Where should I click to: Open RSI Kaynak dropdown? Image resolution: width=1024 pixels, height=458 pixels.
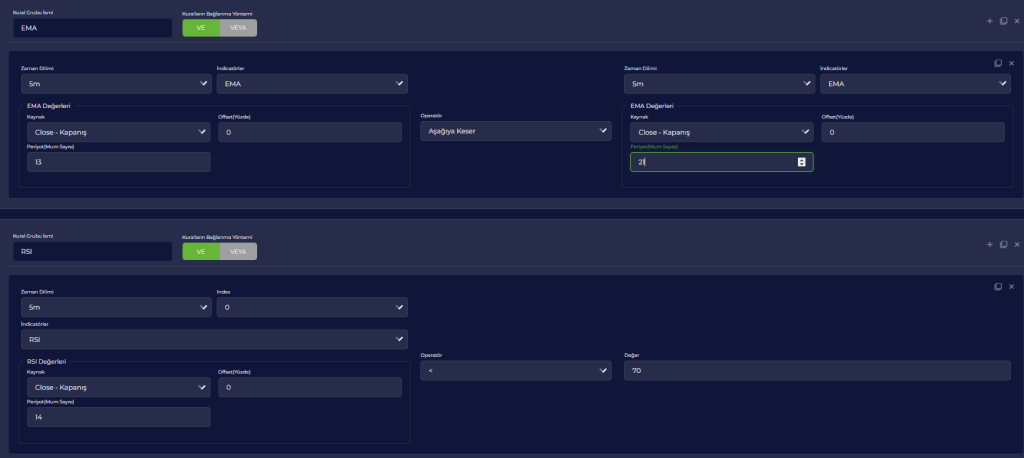(118, 387)
